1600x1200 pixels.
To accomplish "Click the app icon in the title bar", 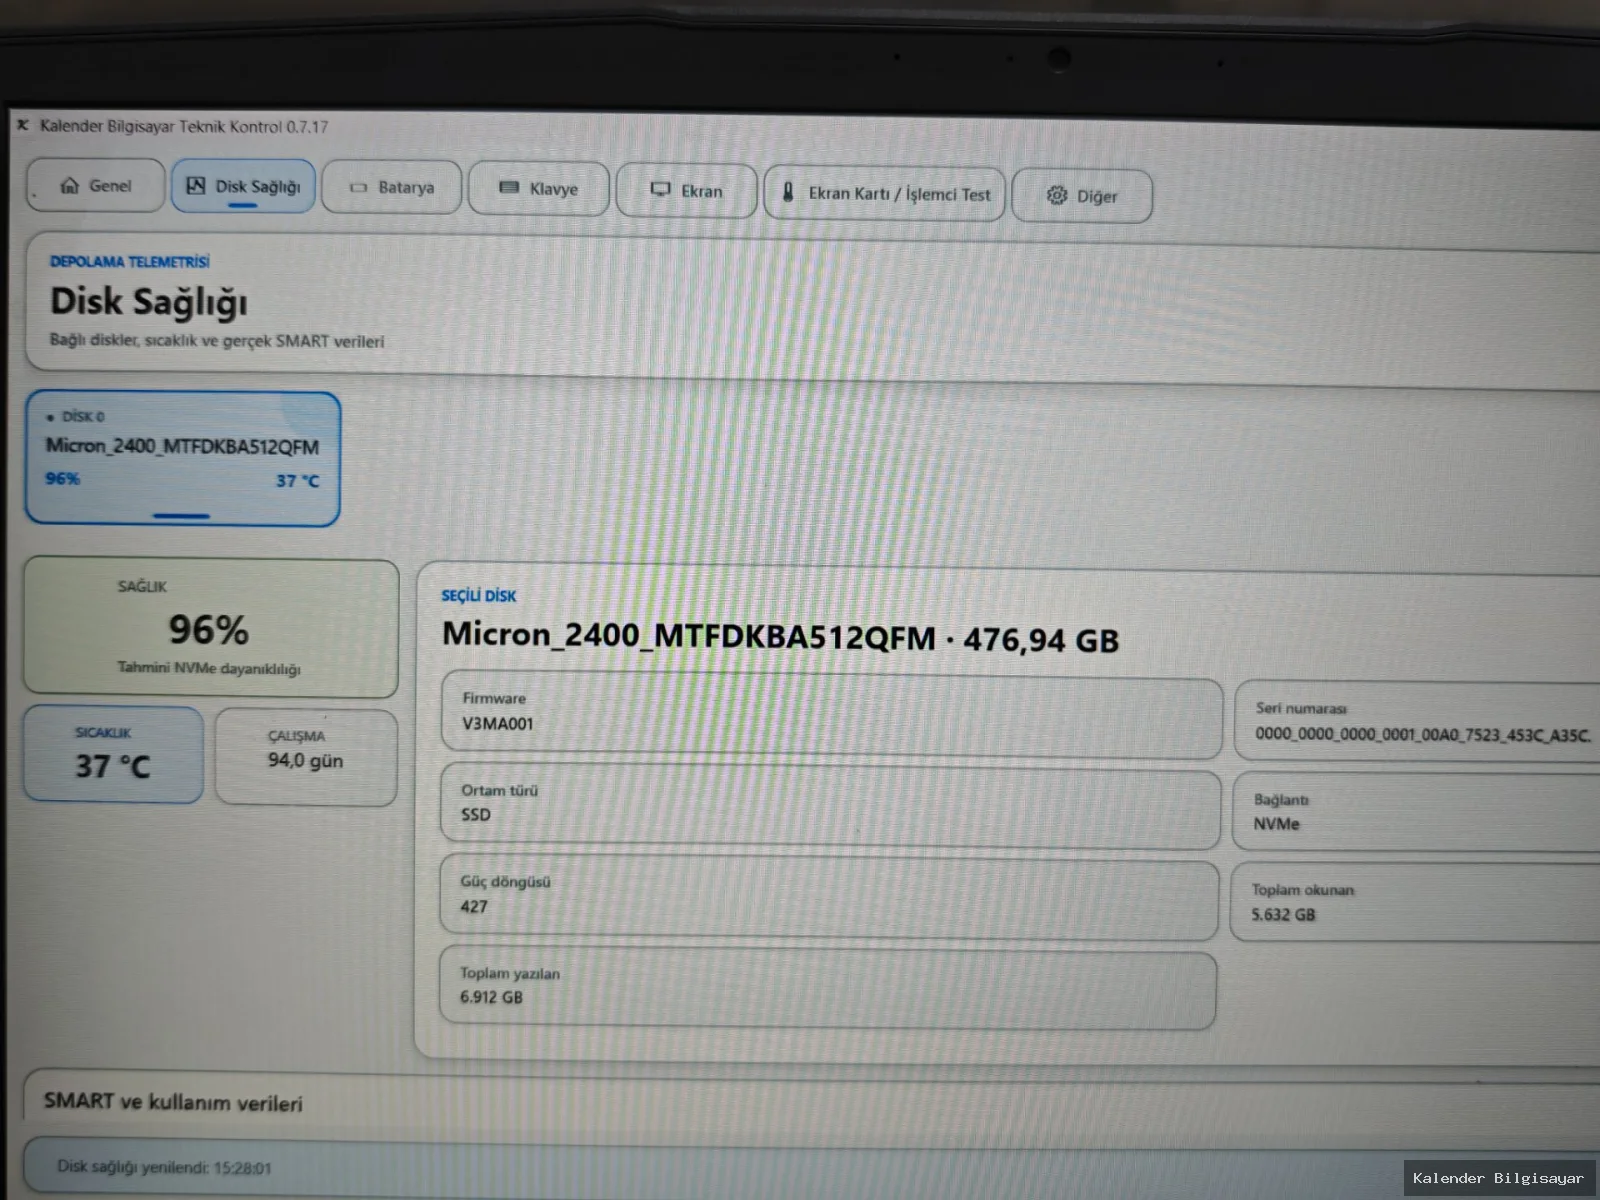I will click(22, 125).
